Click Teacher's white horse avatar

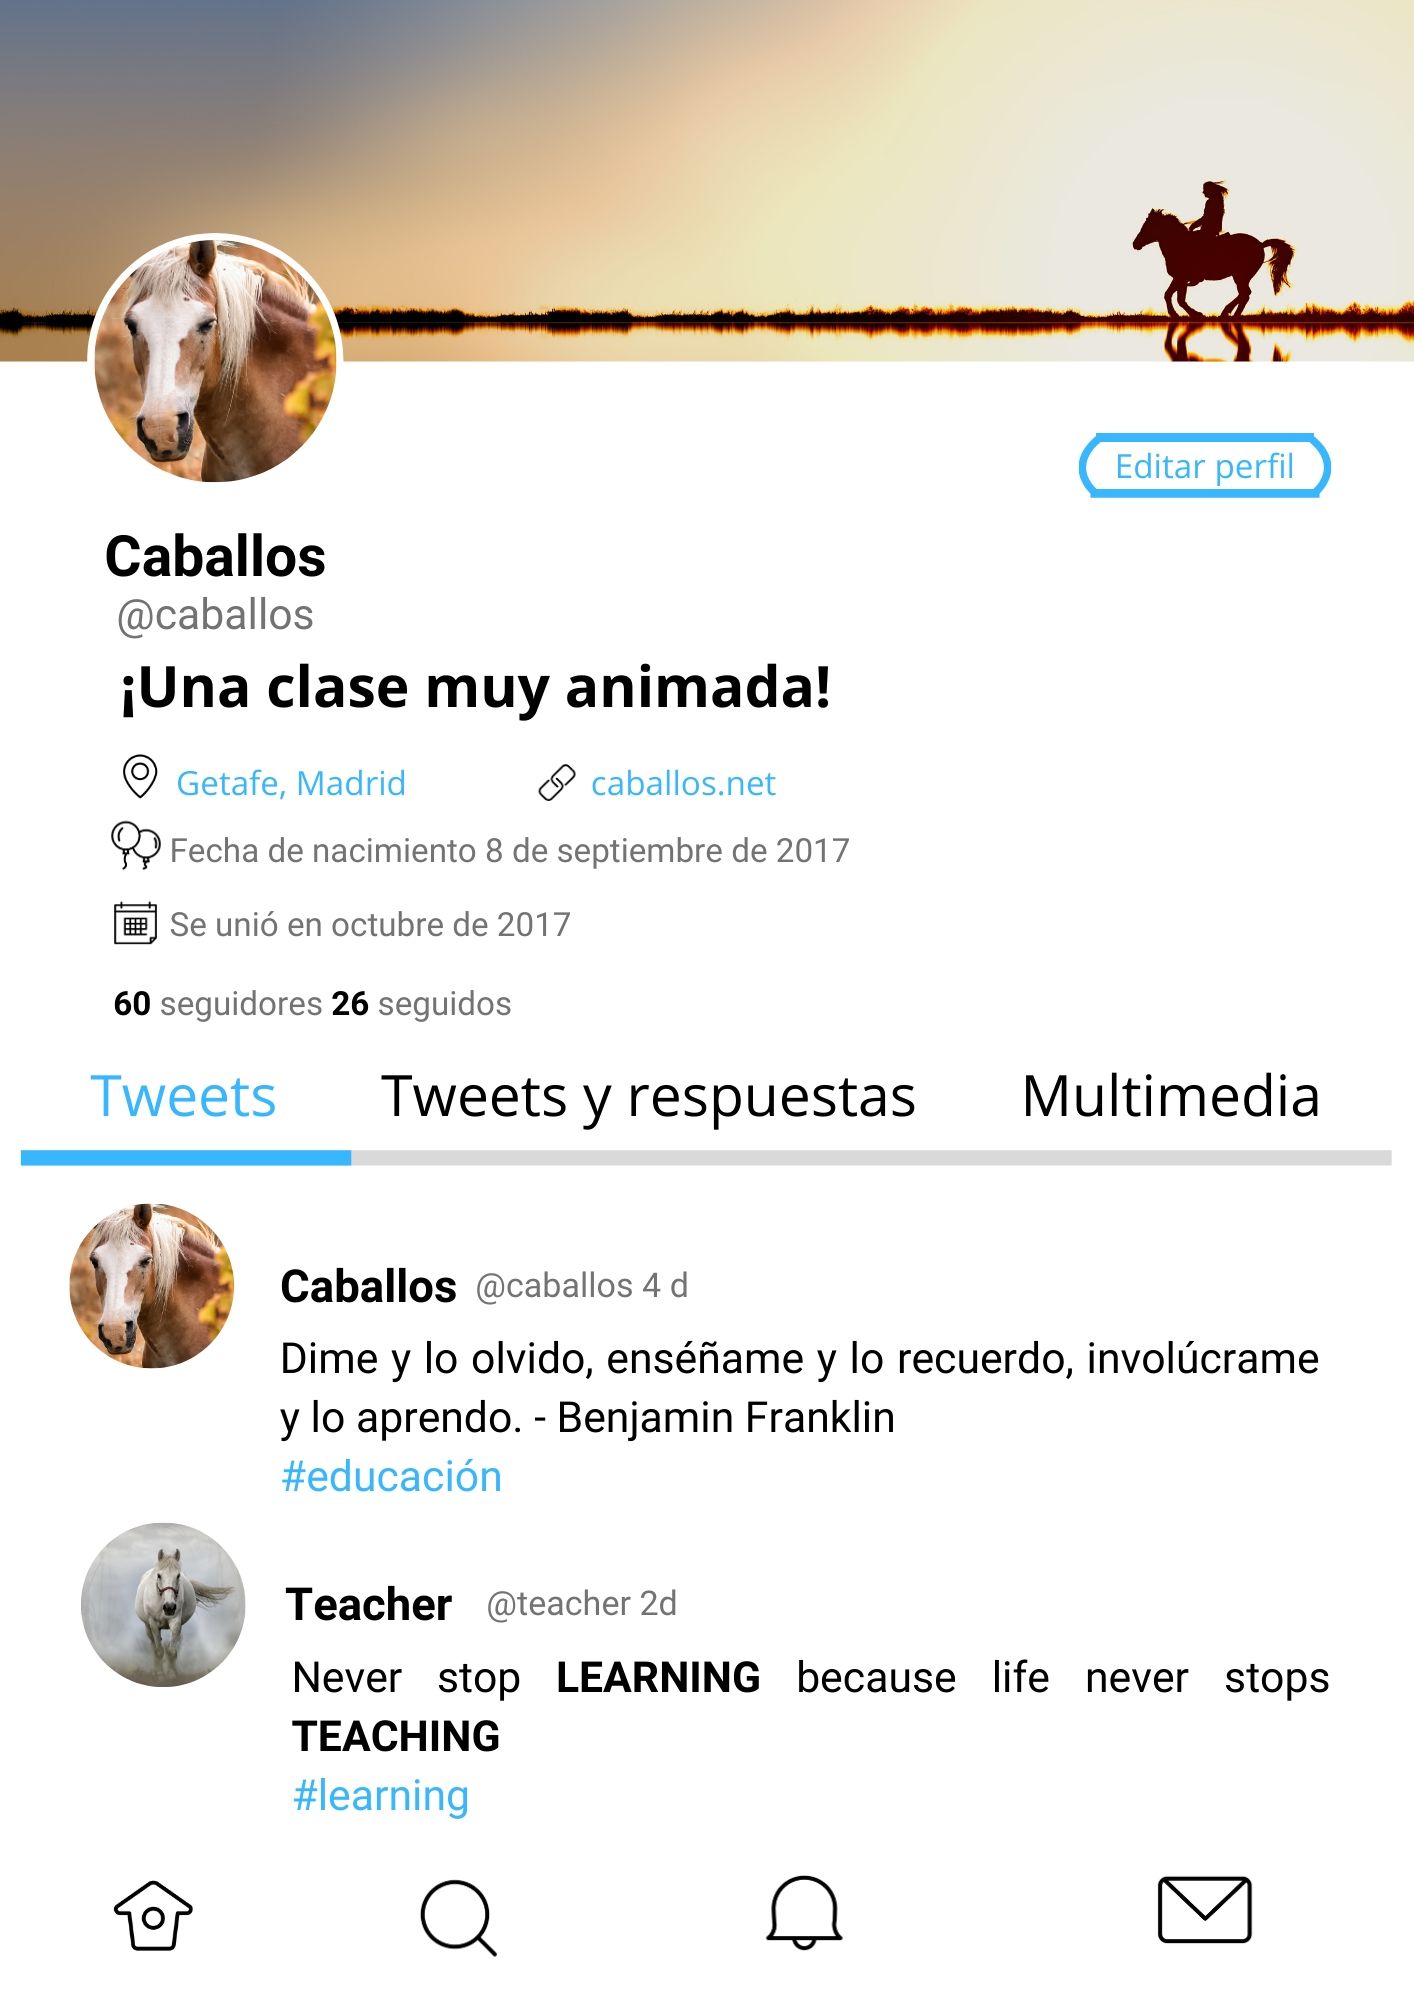point(163,1604)
